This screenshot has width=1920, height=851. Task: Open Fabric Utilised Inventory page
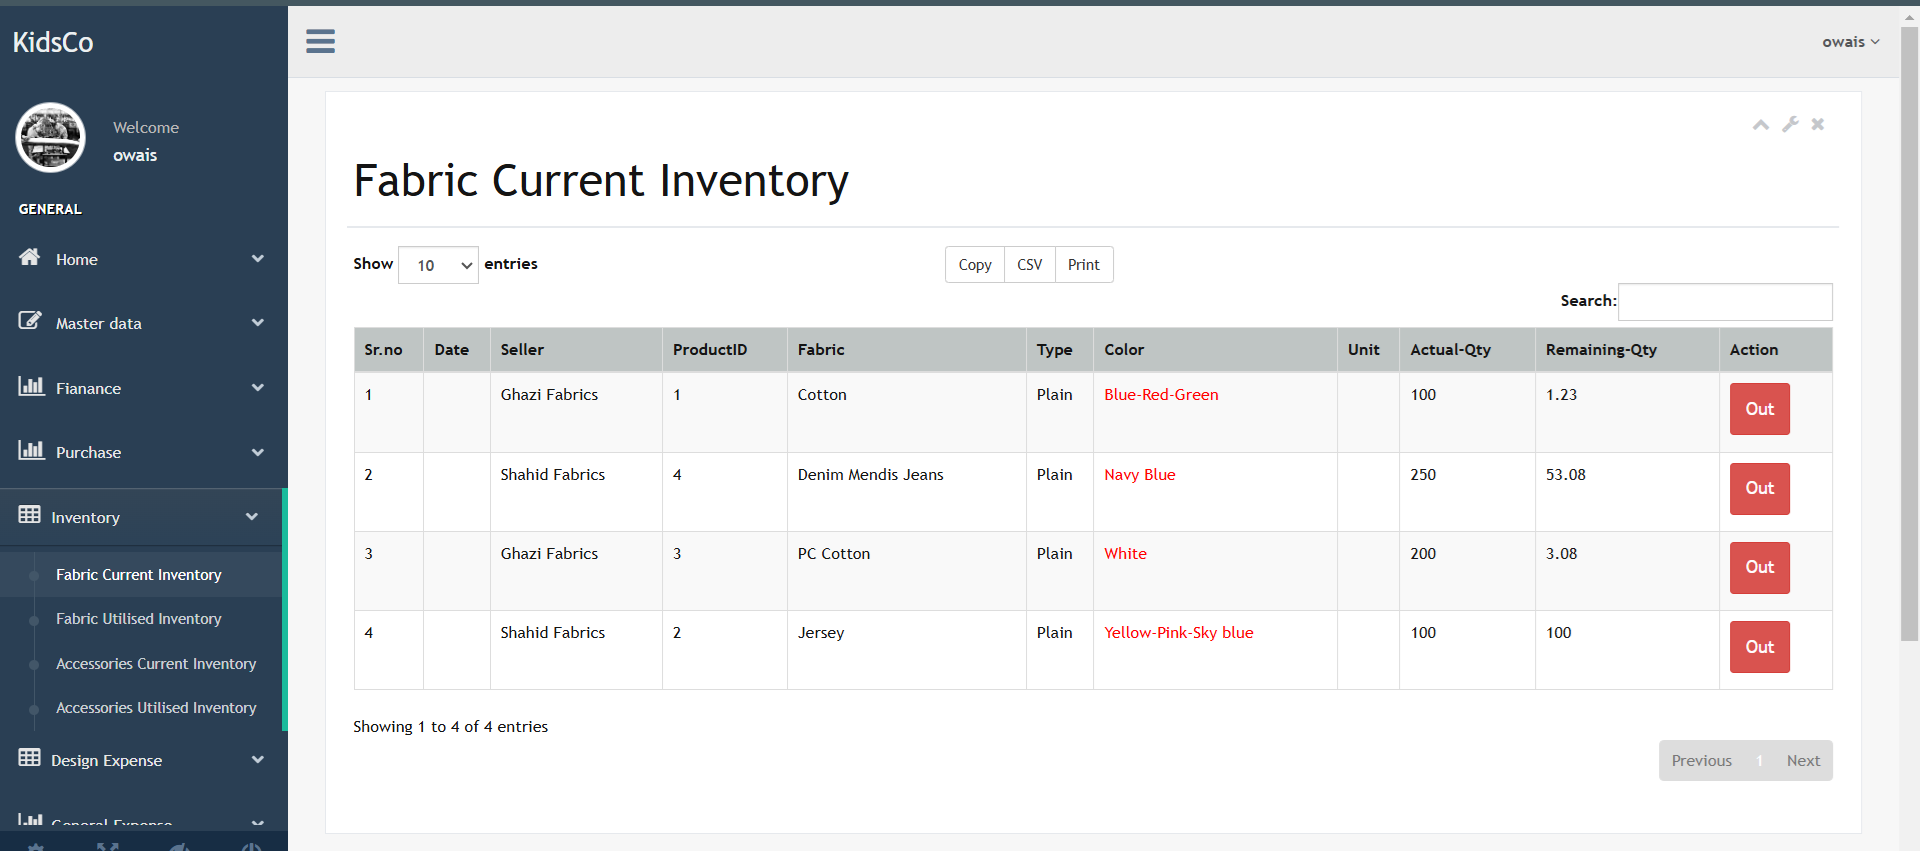[x=138, y=619]
